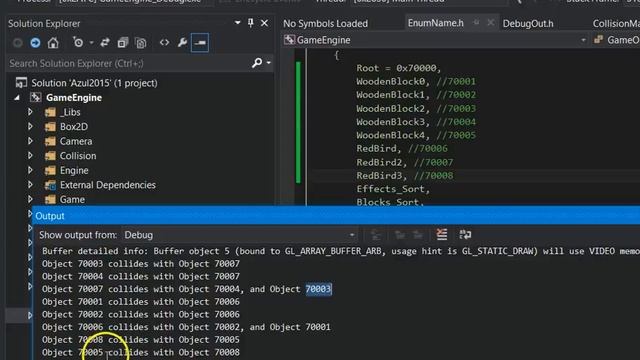Expand the Box2D folder

coord(30,127)
